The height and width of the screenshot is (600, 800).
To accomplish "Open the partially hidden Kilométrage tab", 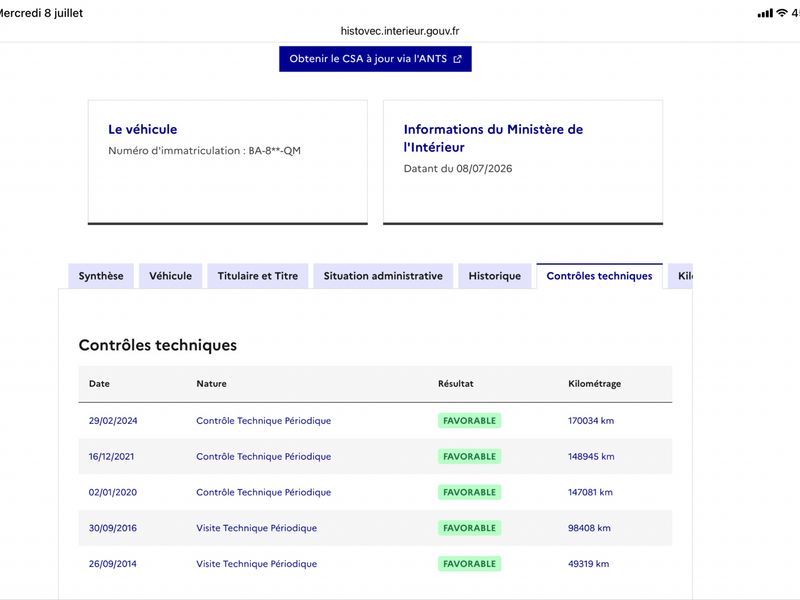I will (681, 276).
